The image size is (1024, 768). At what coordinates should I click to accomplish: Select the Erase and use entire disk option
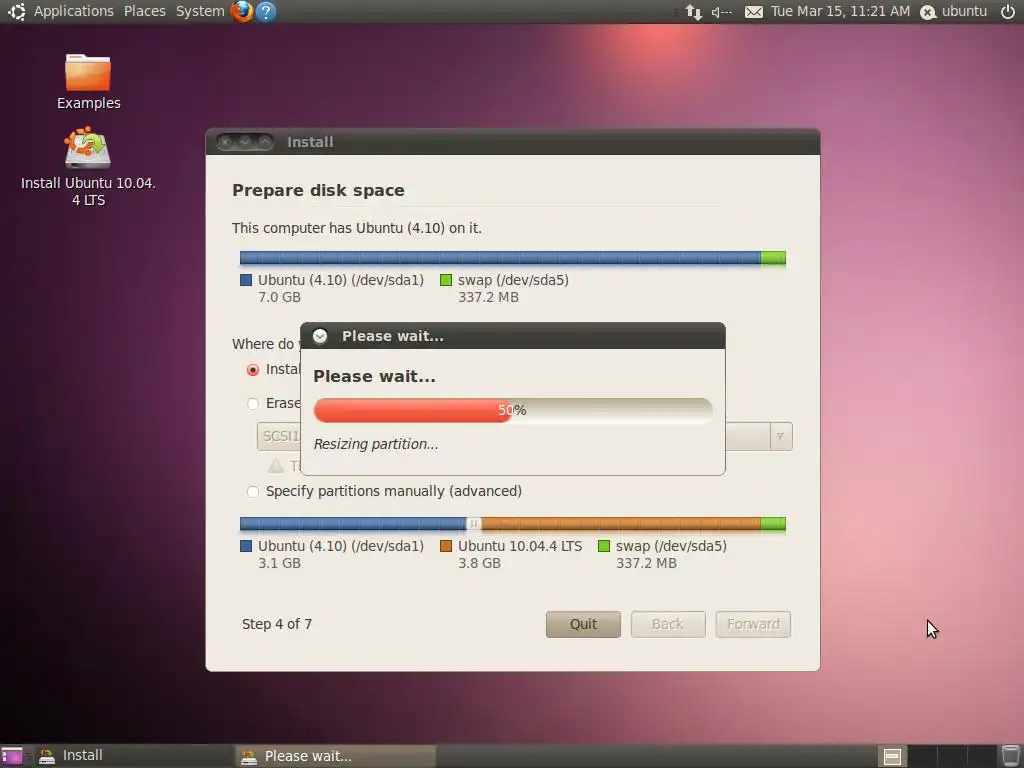(253, 404)
